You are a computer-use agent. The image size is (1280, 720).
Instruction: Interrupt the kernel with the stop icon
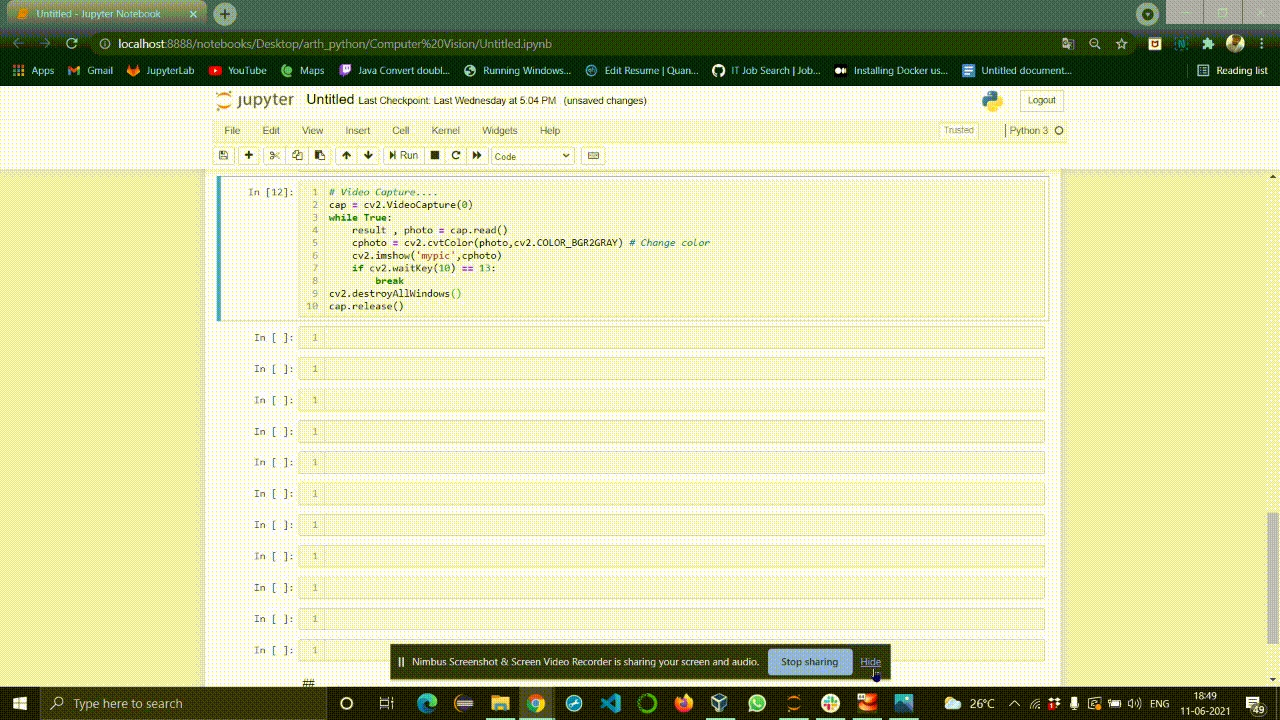tap(435, 156)
